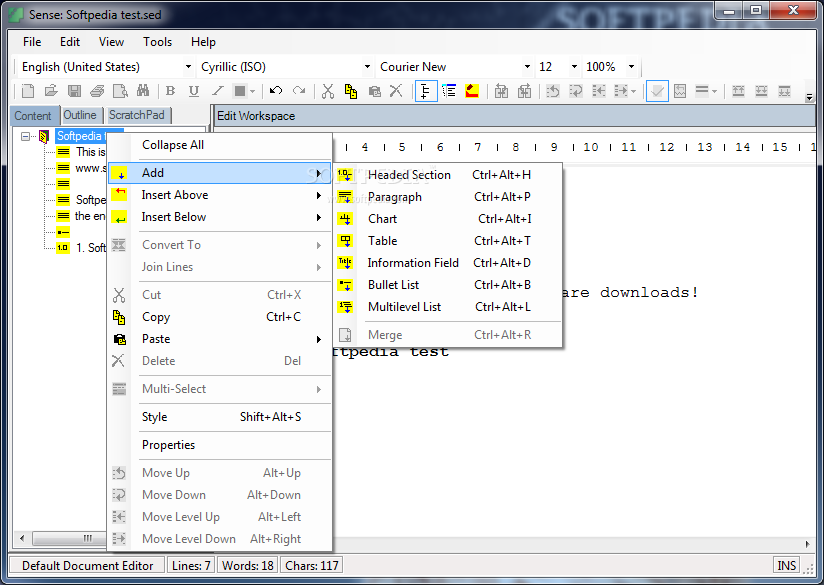Click the 'Words: 18' status bar field
824x585 pixels.
(x=248, y=566)
